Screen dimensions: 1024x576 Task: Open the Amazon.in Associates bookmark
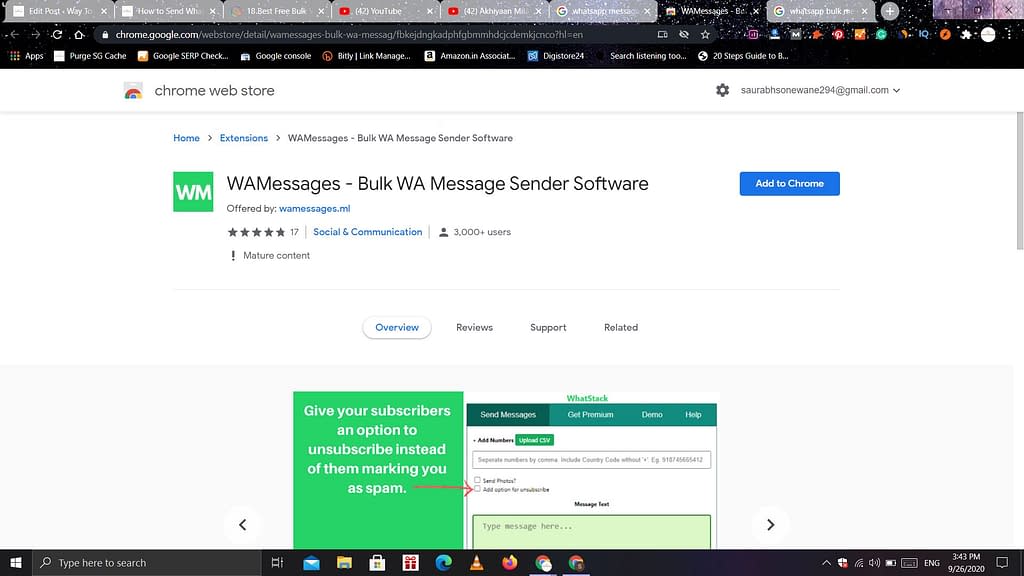[470, 56]
